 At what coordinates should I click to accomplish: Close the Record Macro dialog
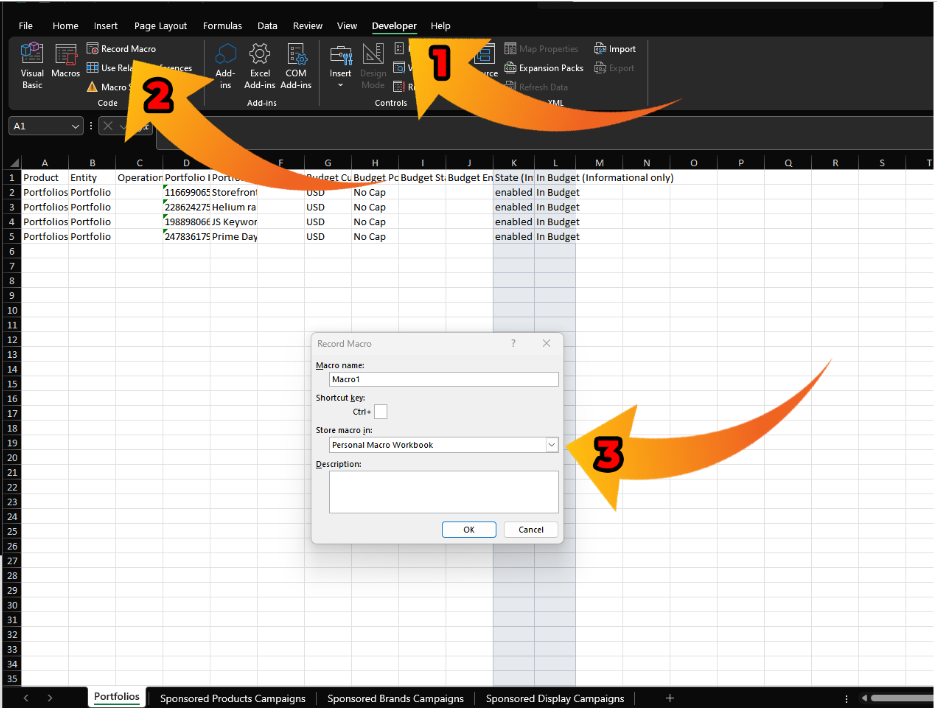(x=546, y=343)
